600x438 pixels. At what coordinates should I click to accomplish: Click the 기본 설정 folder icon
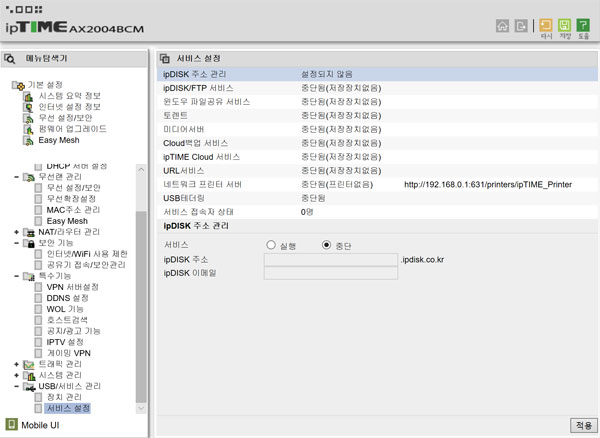click(x=18, y=85)
